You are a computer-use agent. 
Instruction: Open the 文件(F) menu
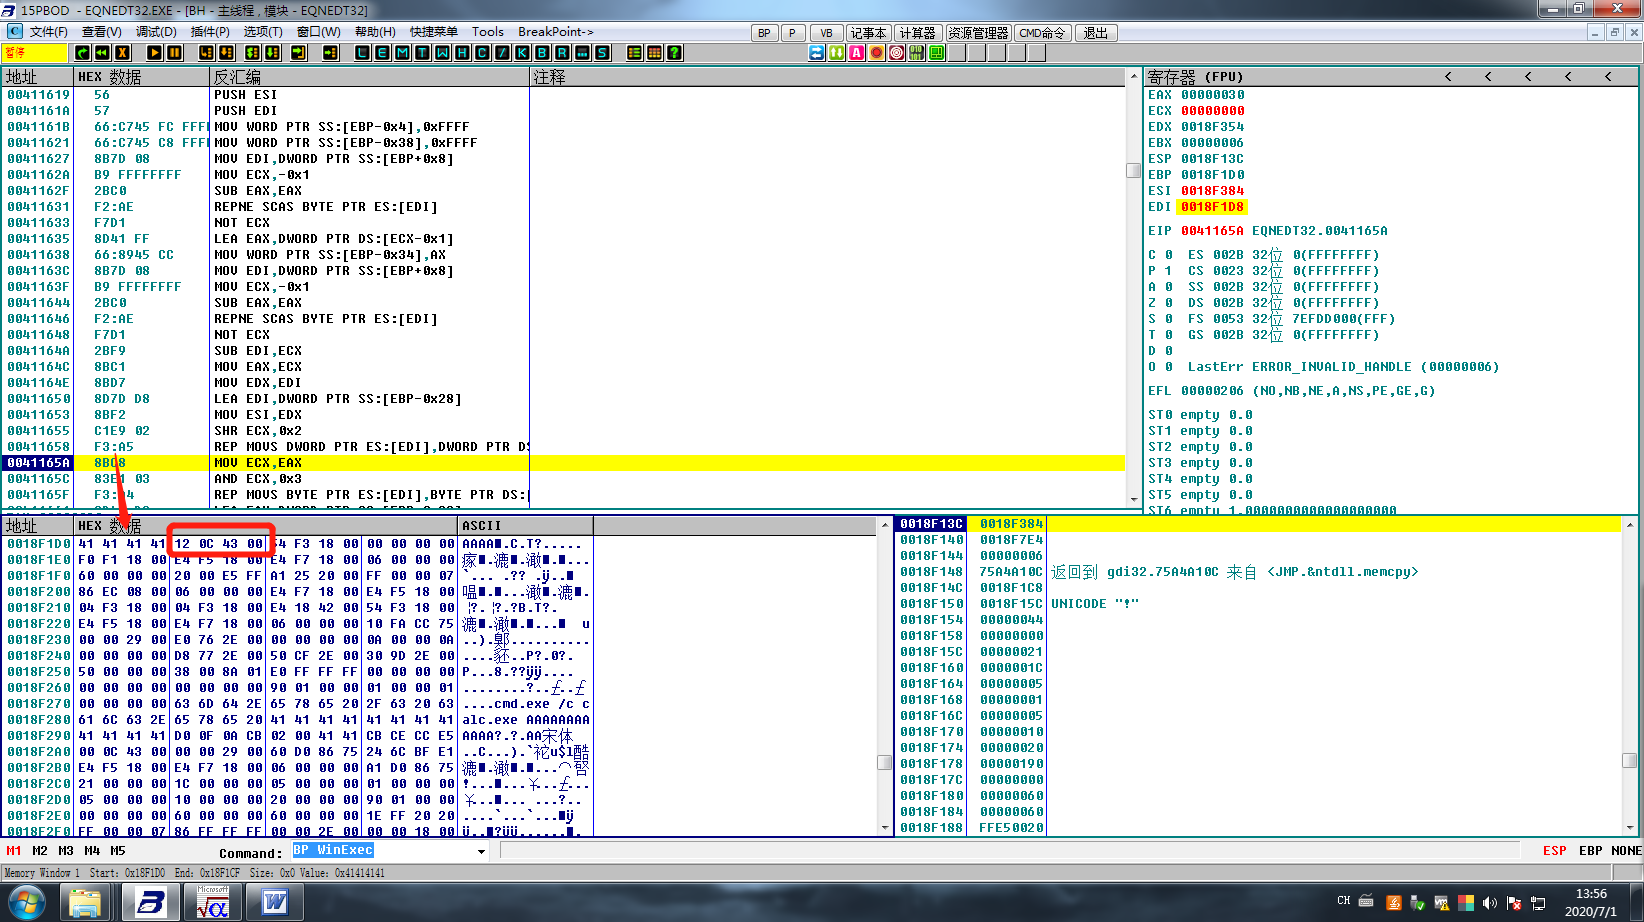tap(48, 32)
